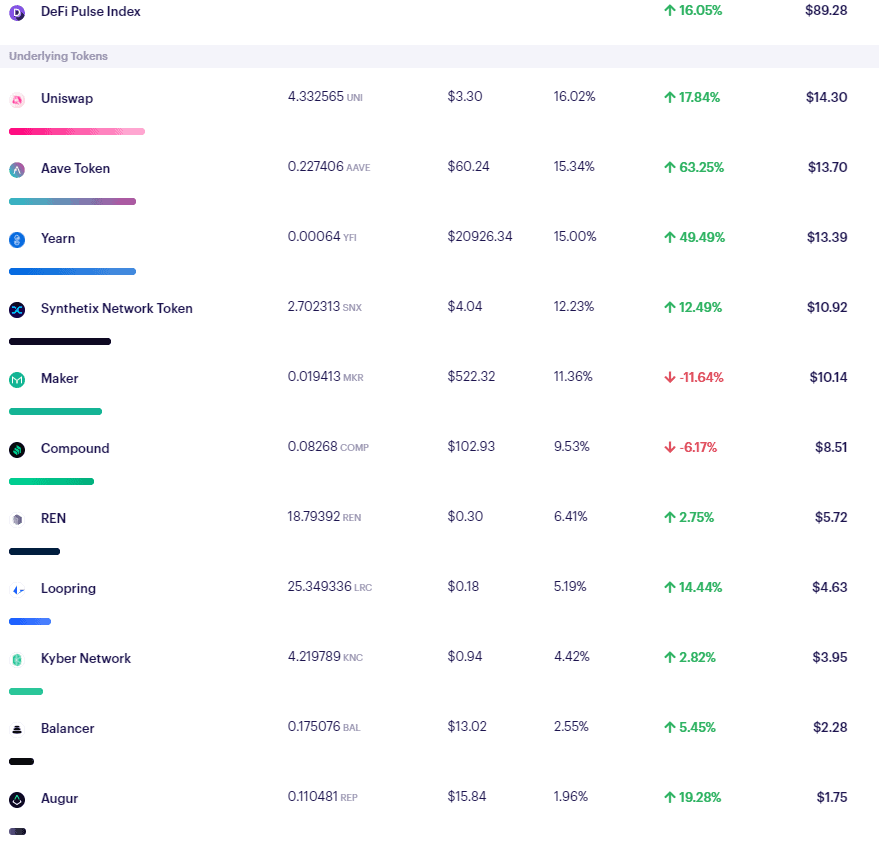Image resolution: width=879 pixels, height=841 pixels.
Task: Click the green up arrow beside 12.49%
Action: point(669,307)
